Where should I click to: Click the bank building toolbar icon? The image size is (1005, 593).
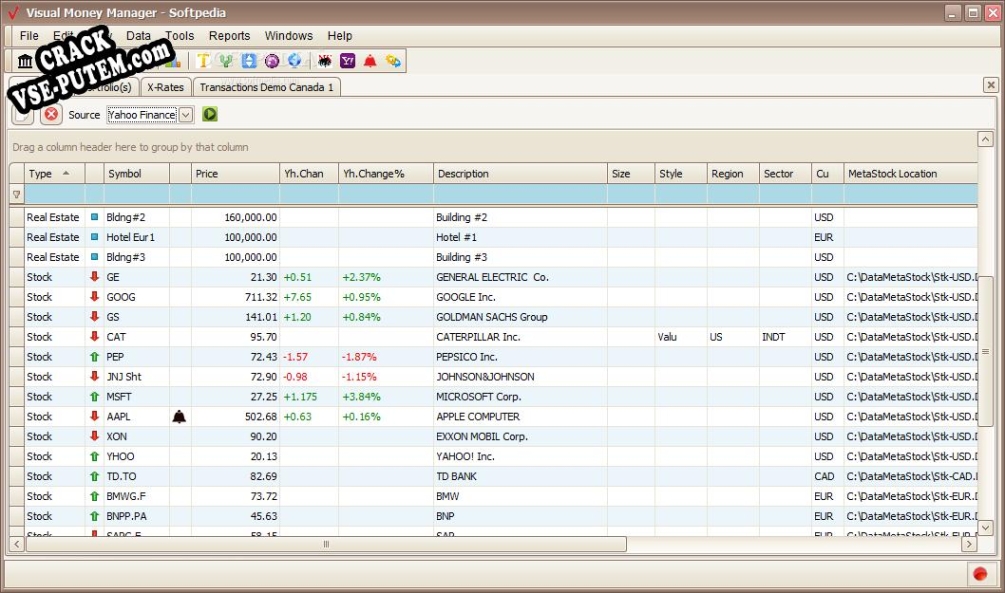click(x=25, y=61)
